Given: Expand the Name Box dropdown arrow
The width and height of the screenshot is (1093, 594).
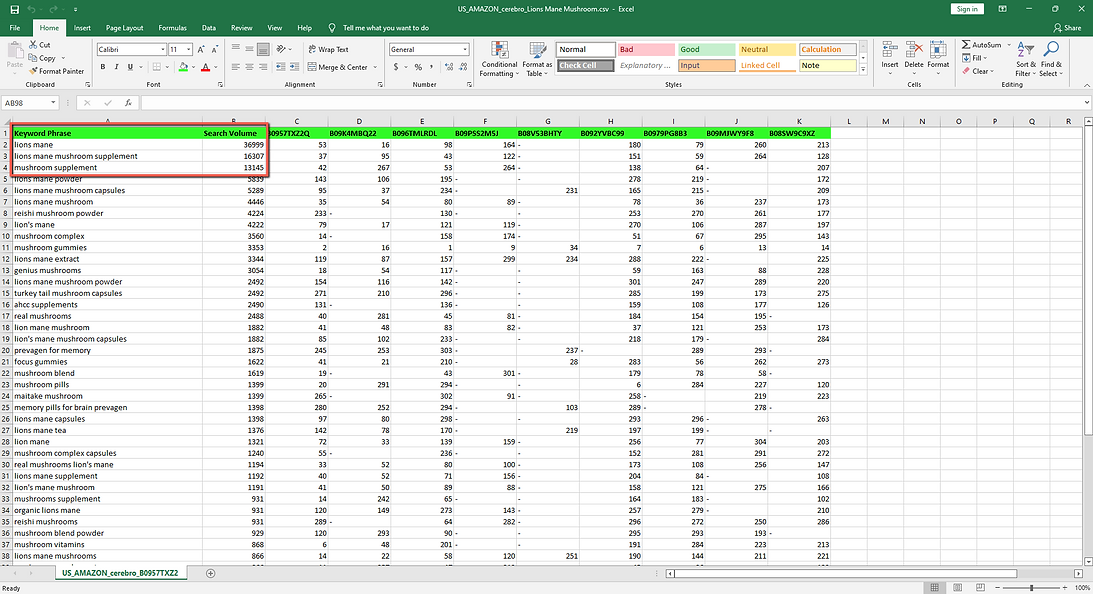Looking at the screenshot, I should coord(53,102).
